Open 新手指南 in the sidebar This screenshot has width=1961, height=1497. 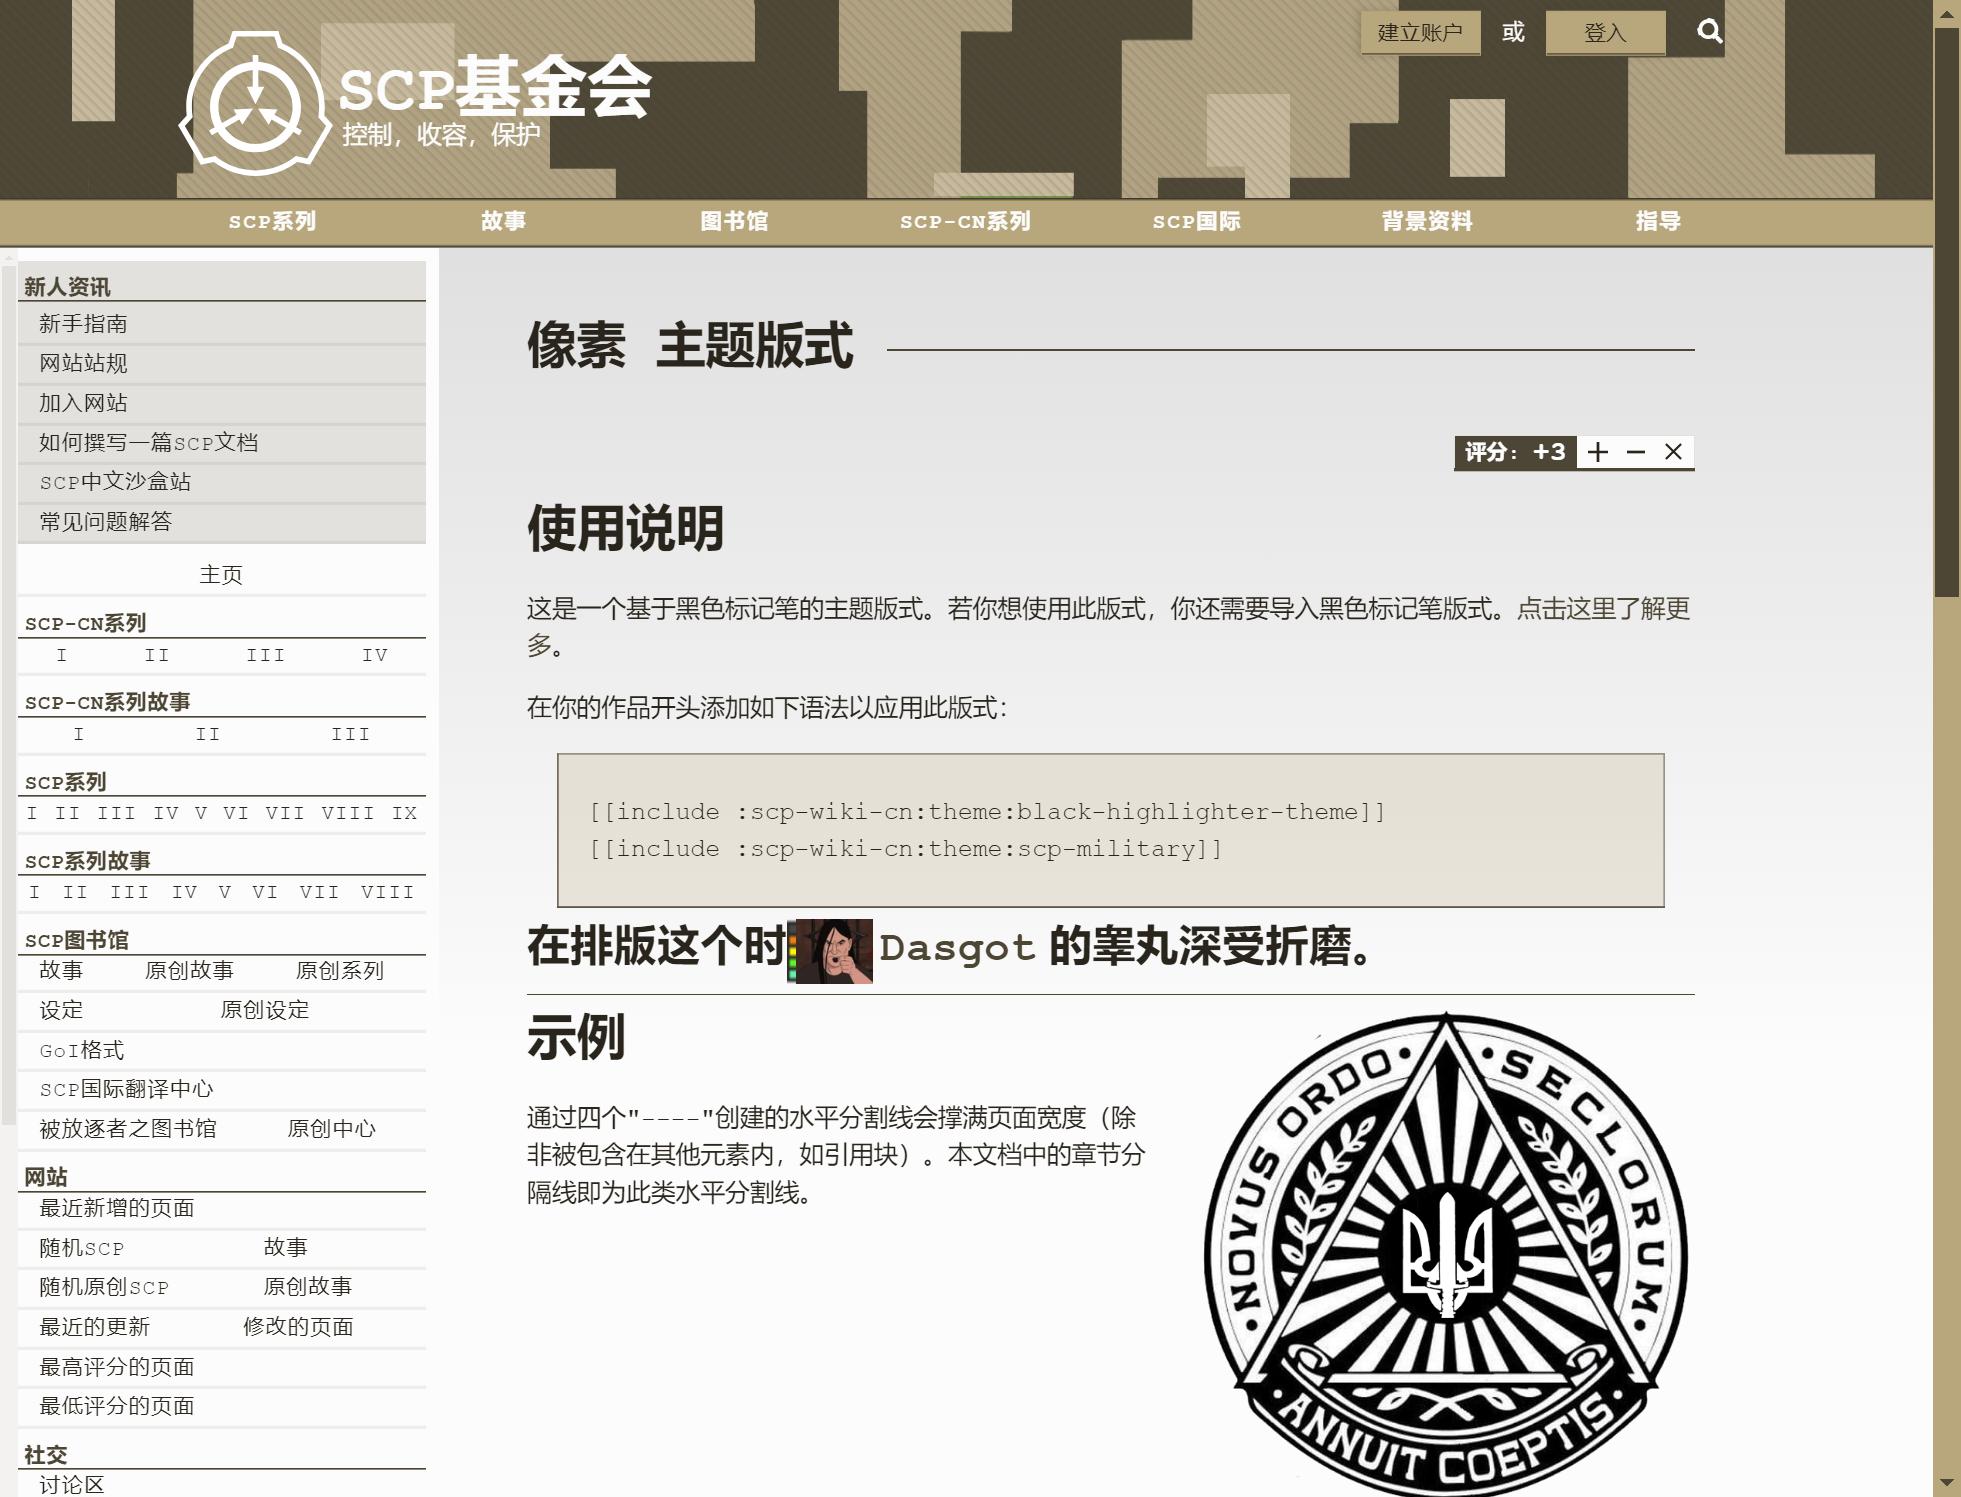click(x=83, y=324)
